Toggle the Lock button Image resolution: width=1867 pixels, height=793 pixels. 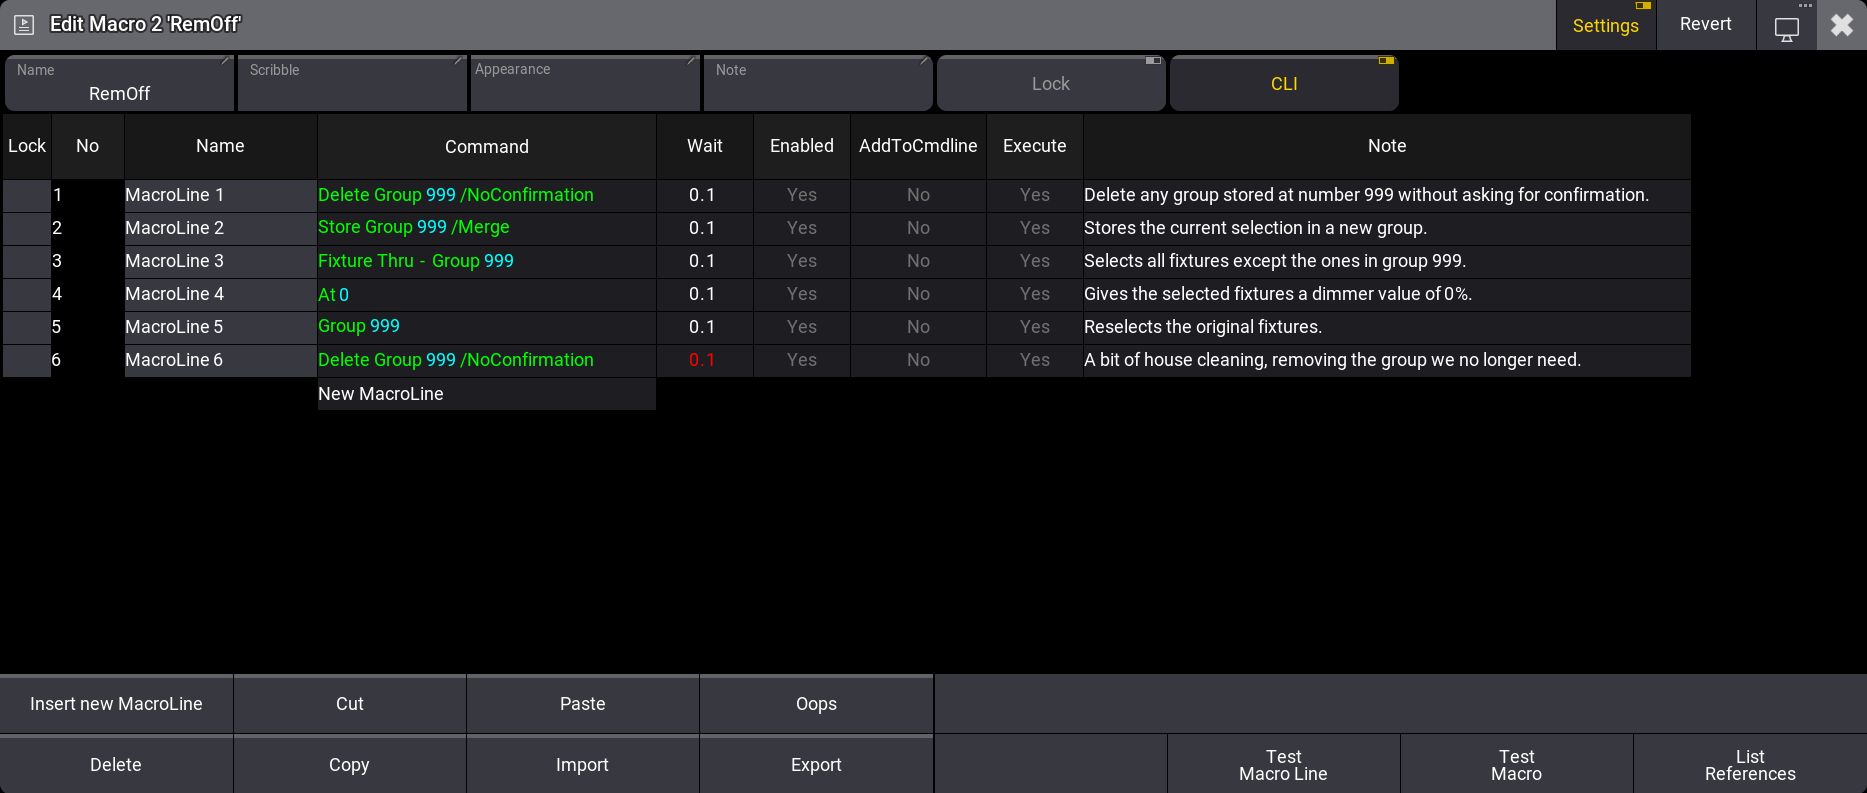click(x=1050, y=84)
